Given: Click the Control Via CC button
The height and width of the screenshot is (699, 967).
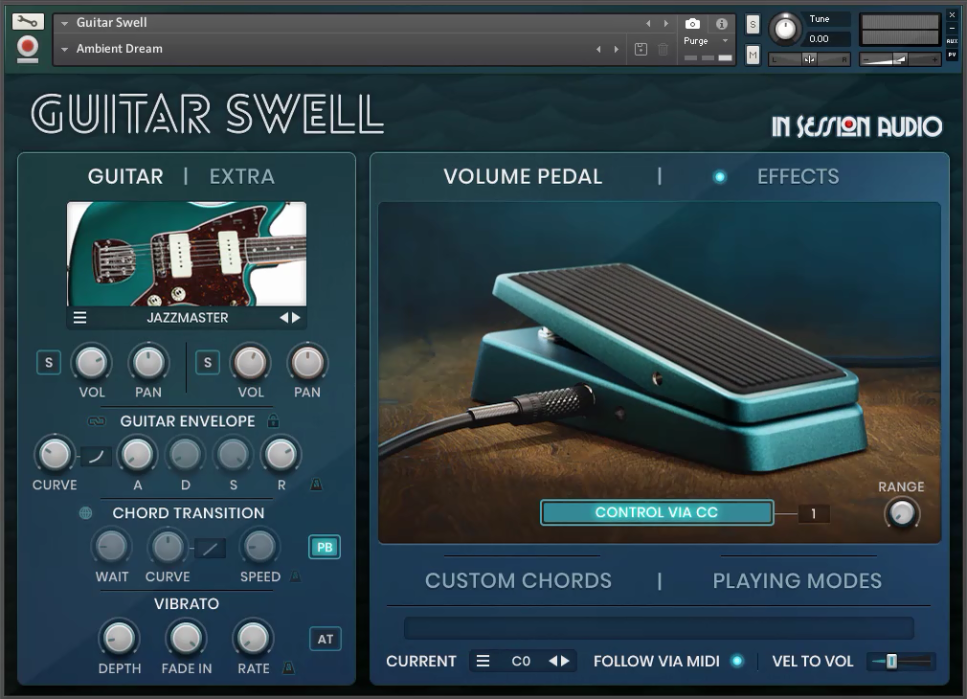Looking at the screenshot, I should [657, 512].
